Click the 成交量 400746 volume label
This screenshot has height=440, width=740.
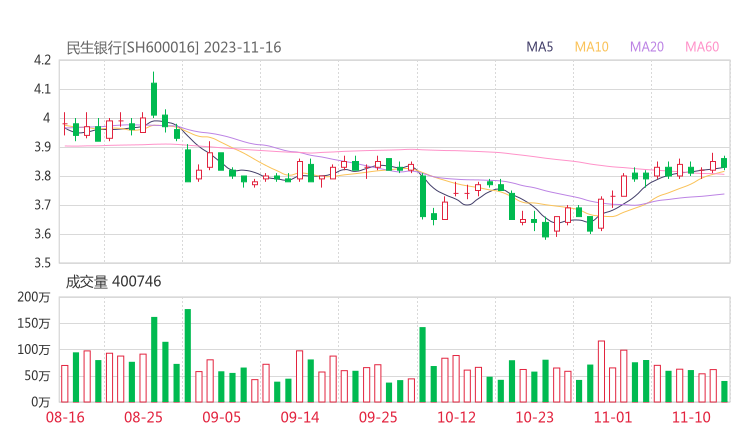point(113,282)
